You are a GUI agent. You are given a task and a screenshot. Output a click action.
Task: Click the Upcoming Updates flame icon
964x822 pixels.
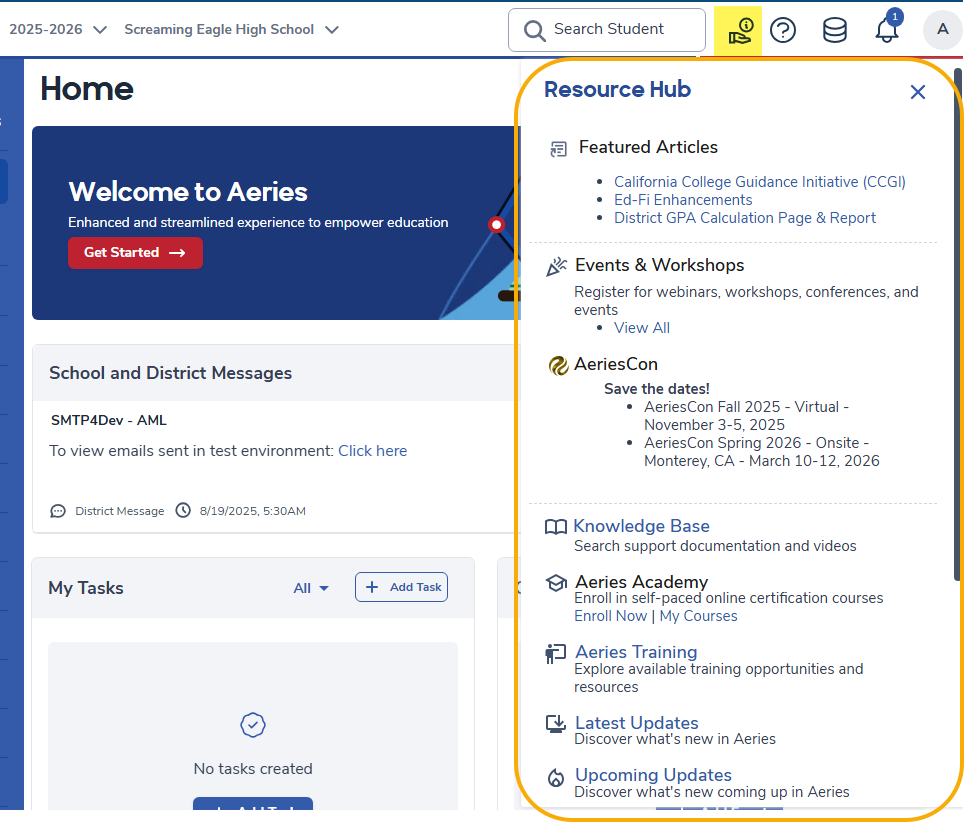[x=556, y=778]
